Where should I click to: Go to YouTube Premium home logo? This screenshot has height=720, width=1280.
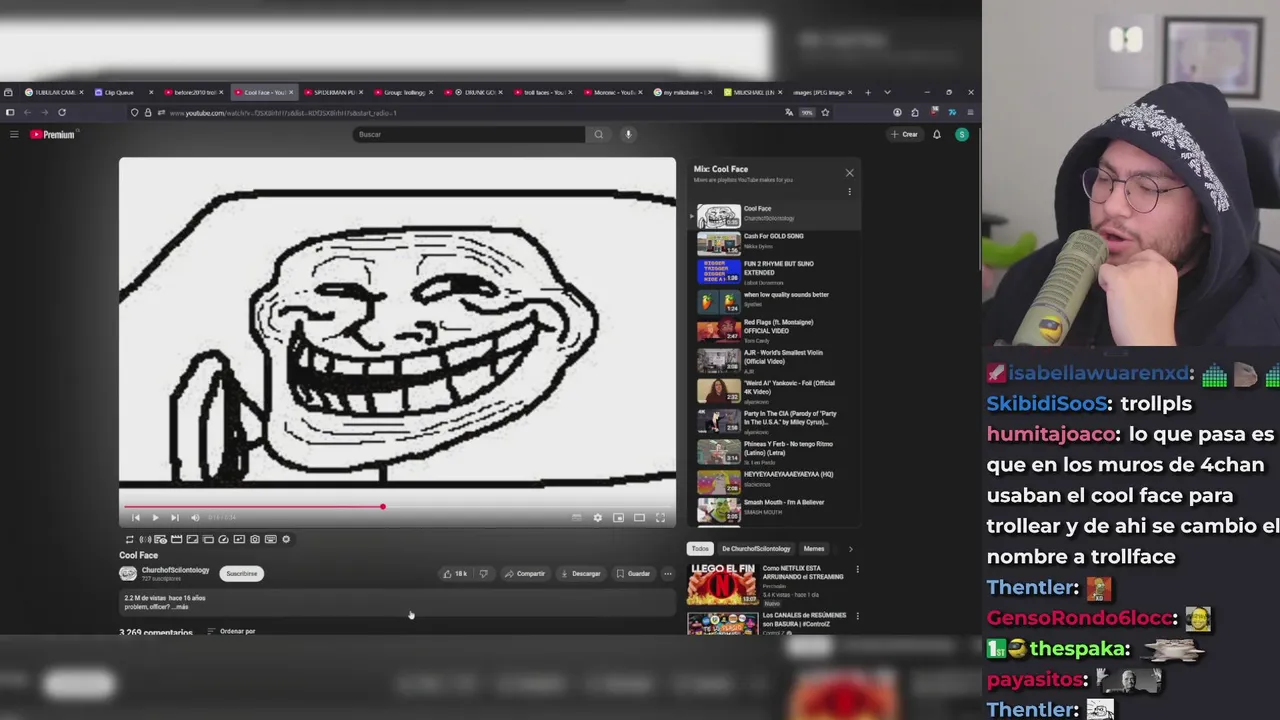pyautogui.click(x=53, y=135)
